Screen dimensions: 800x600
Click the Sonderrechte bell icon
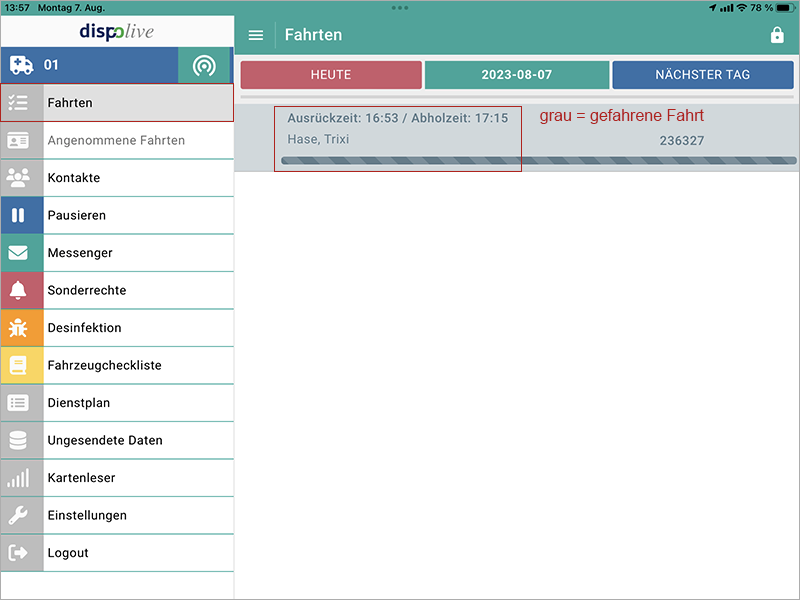pyautogui.click(x=21, y=290)
